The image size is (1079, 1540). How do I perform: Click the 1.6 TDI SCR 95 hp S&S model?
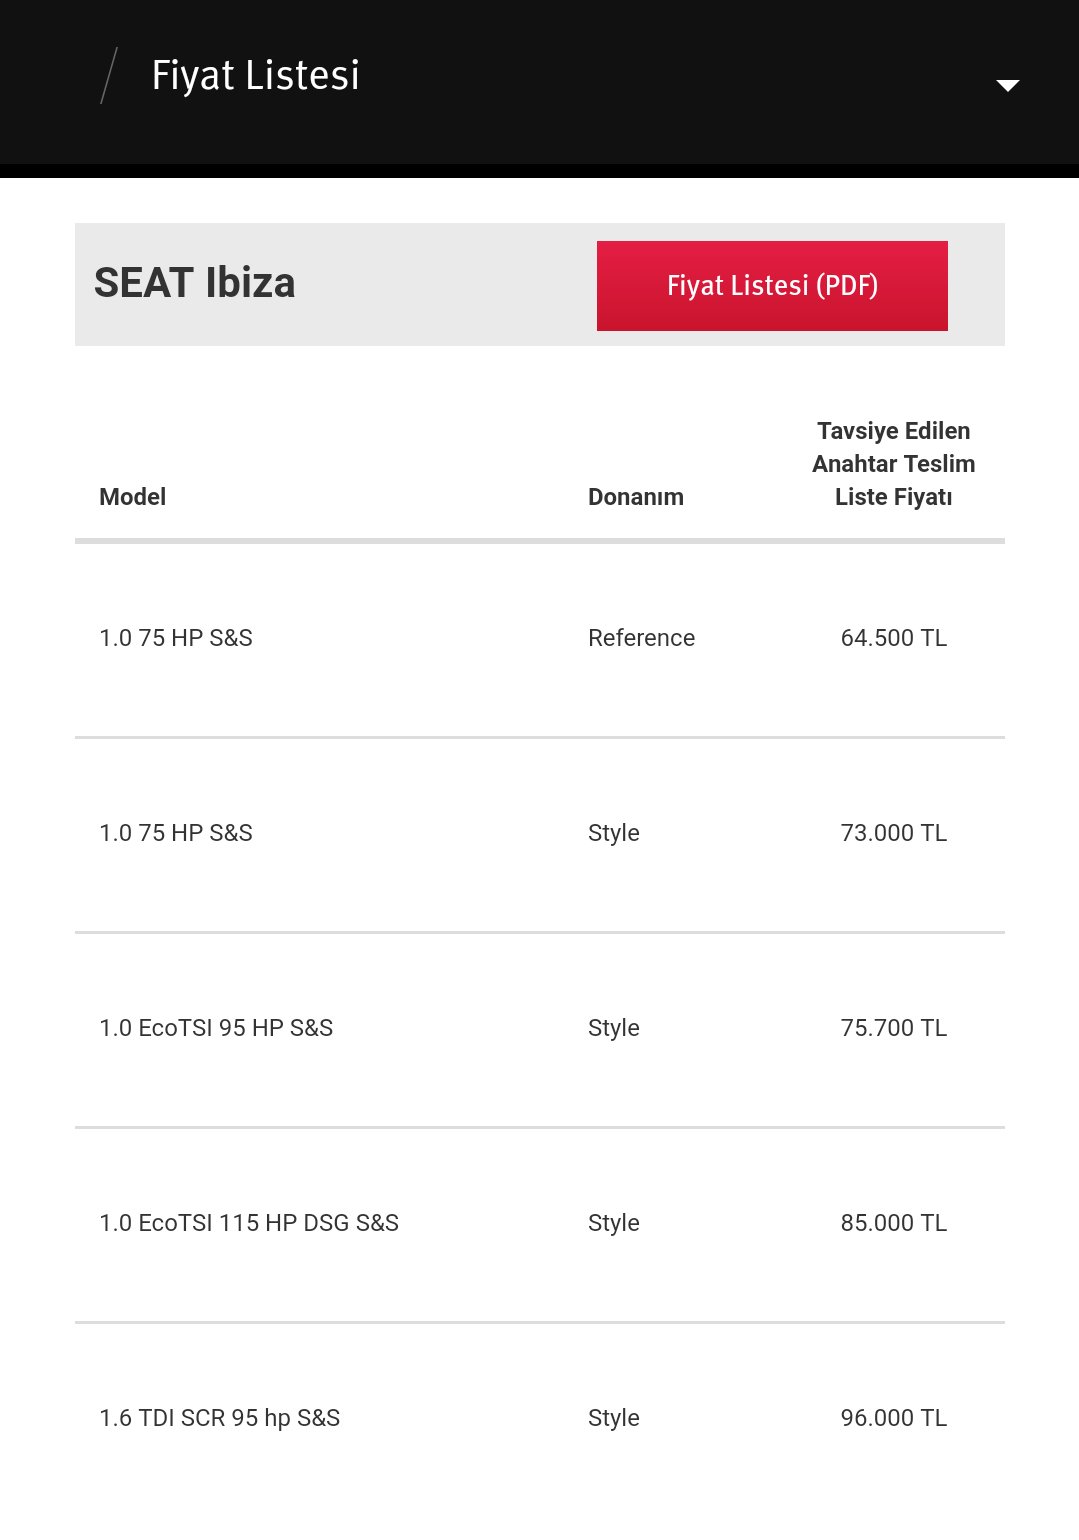tap(220, 1418)
